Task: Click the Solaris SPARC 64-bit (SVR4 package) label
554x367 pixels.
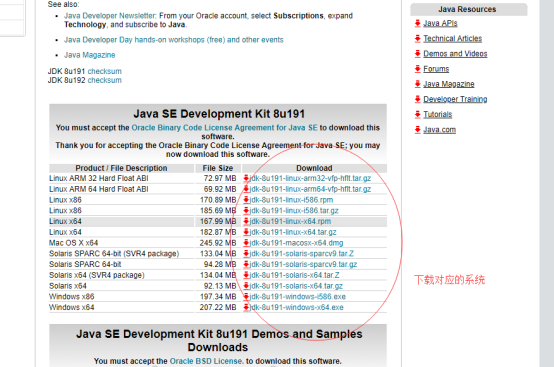Action: tap(114, 254)
